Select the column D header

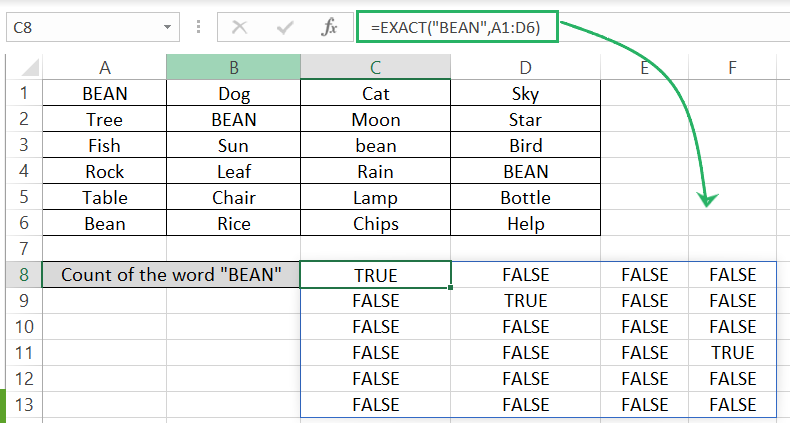tap(525, 67)
